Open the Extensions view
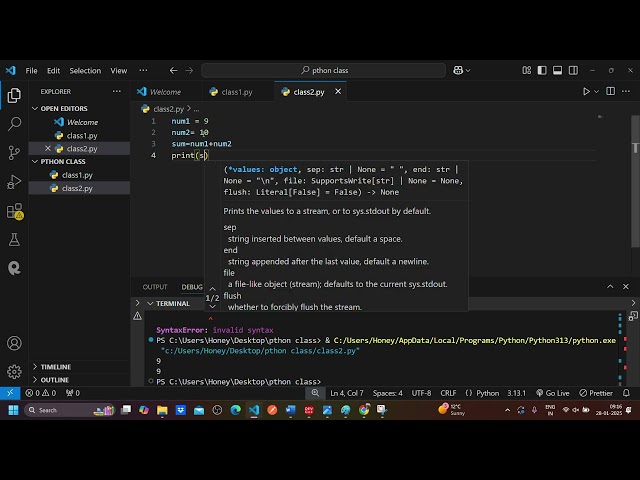The width and height of the screenshot is (640, 480). tap(14, 211)
